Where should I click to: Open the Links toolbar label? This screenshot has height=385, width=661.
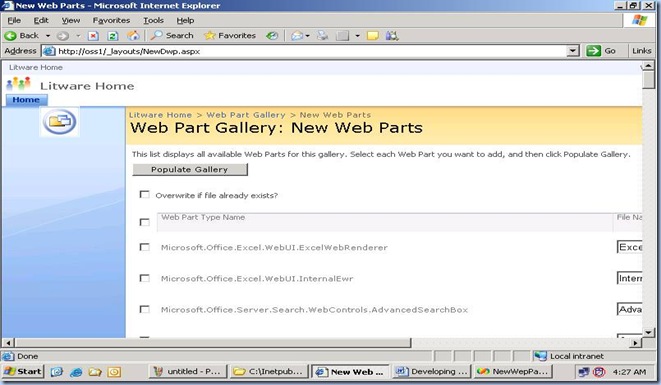pyautogui.click(x=642, y=51)
